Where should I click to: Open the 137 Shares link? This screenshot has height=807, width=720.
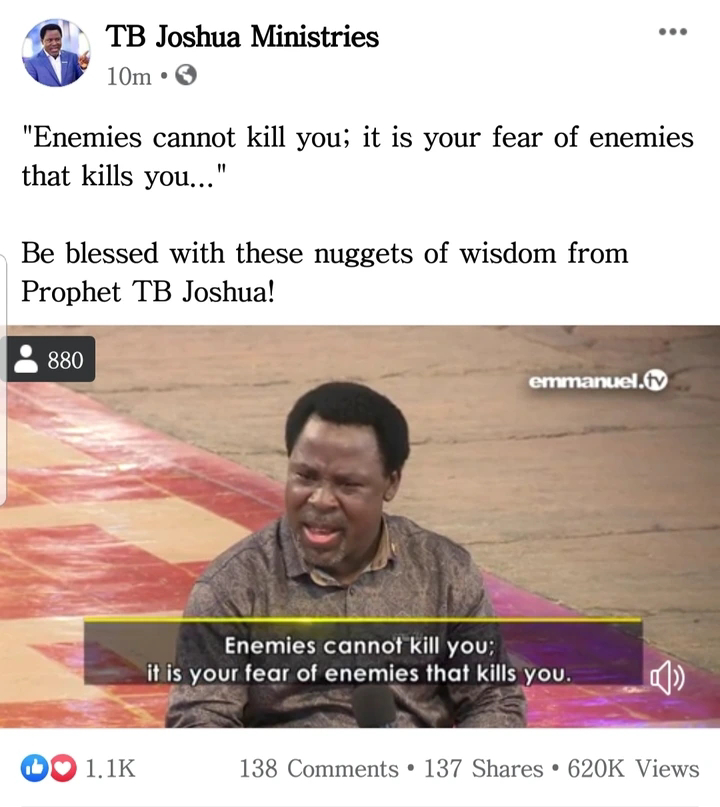(x=483, y=768)
